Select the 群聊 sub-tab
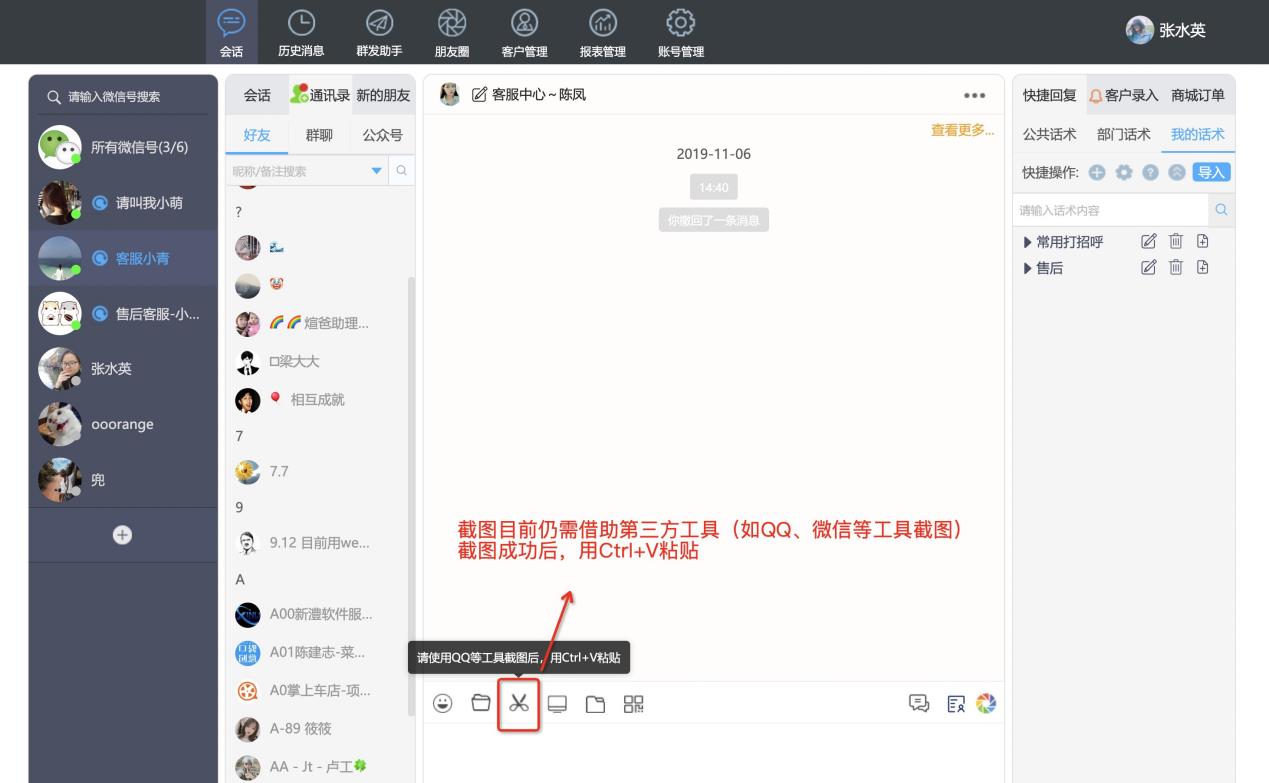This screenshot has height=783, width=1269. click(x=319, y=135)
